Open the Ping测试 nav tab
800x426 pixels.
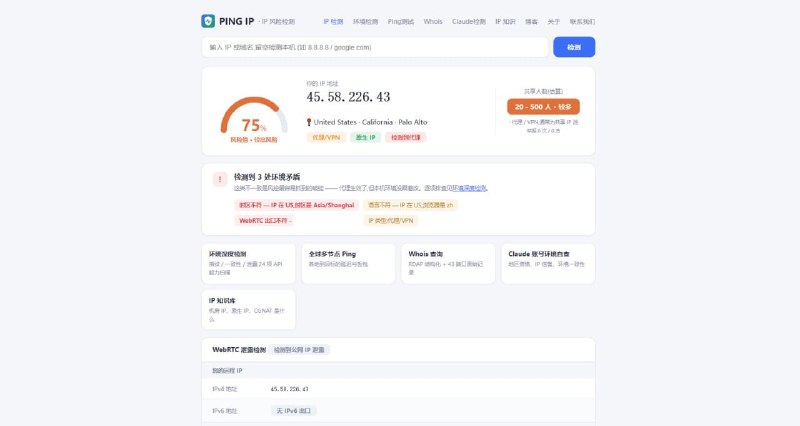(x=401, y=21)
